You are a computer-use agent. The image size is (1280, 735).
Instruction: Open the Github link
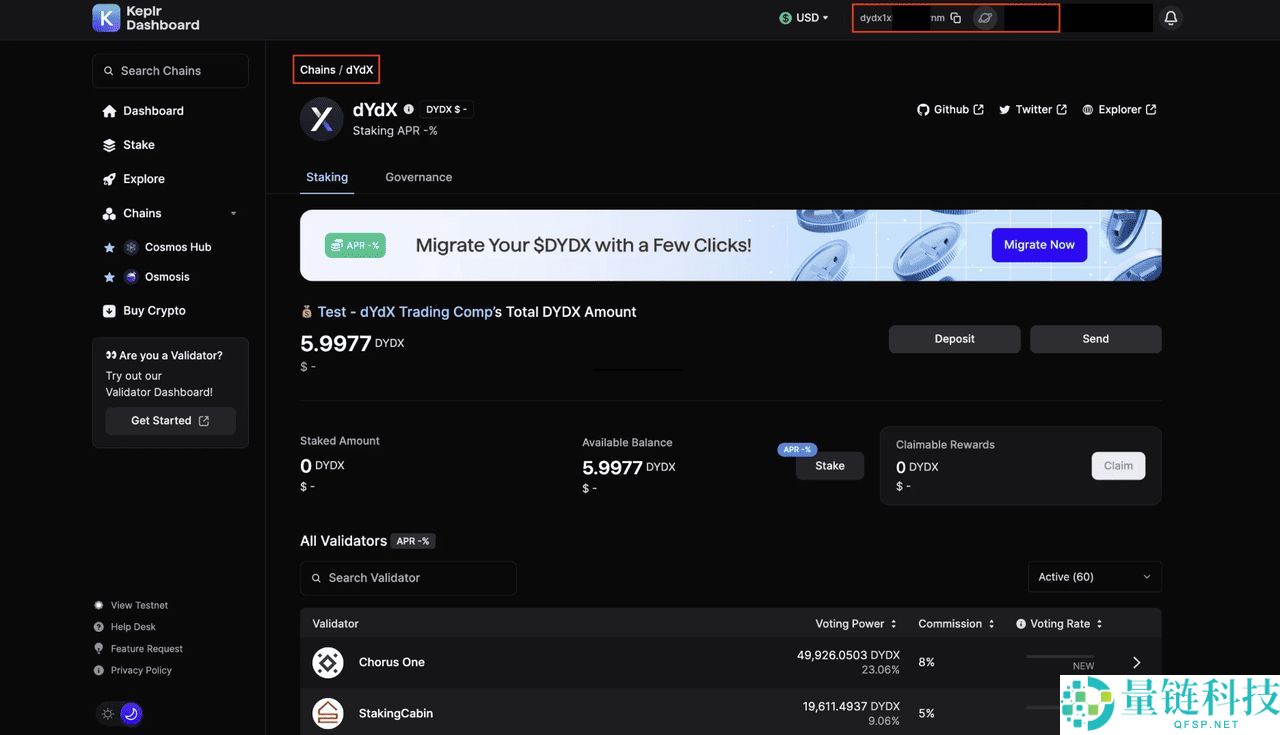point(951,110)
